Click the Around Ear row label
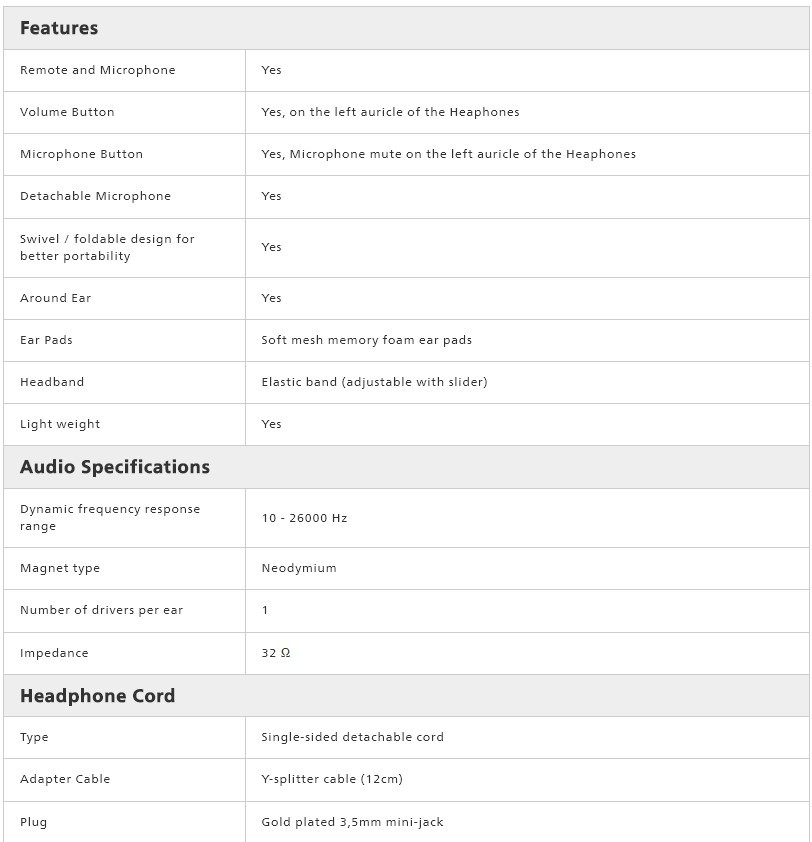 pos(55,298)
